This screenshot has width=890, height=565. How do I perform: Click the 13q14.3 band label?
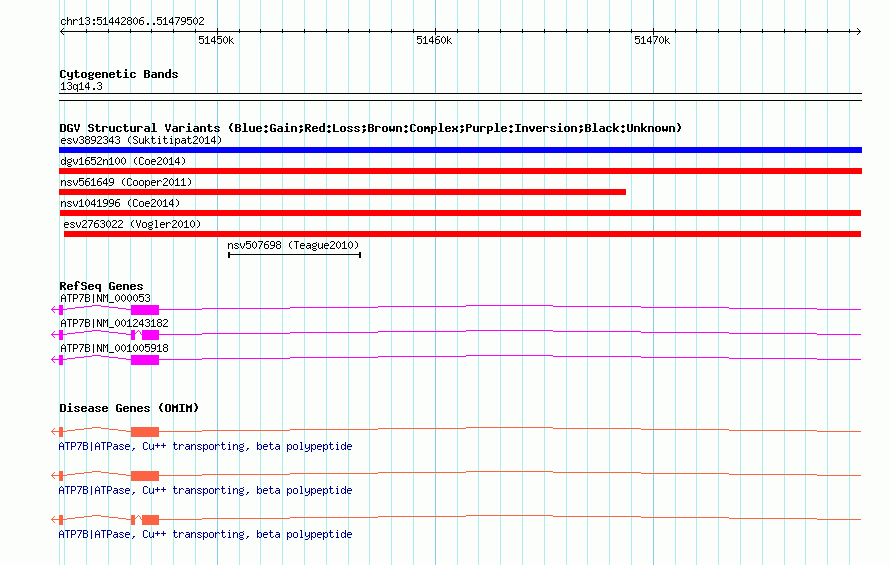(81, 86)
